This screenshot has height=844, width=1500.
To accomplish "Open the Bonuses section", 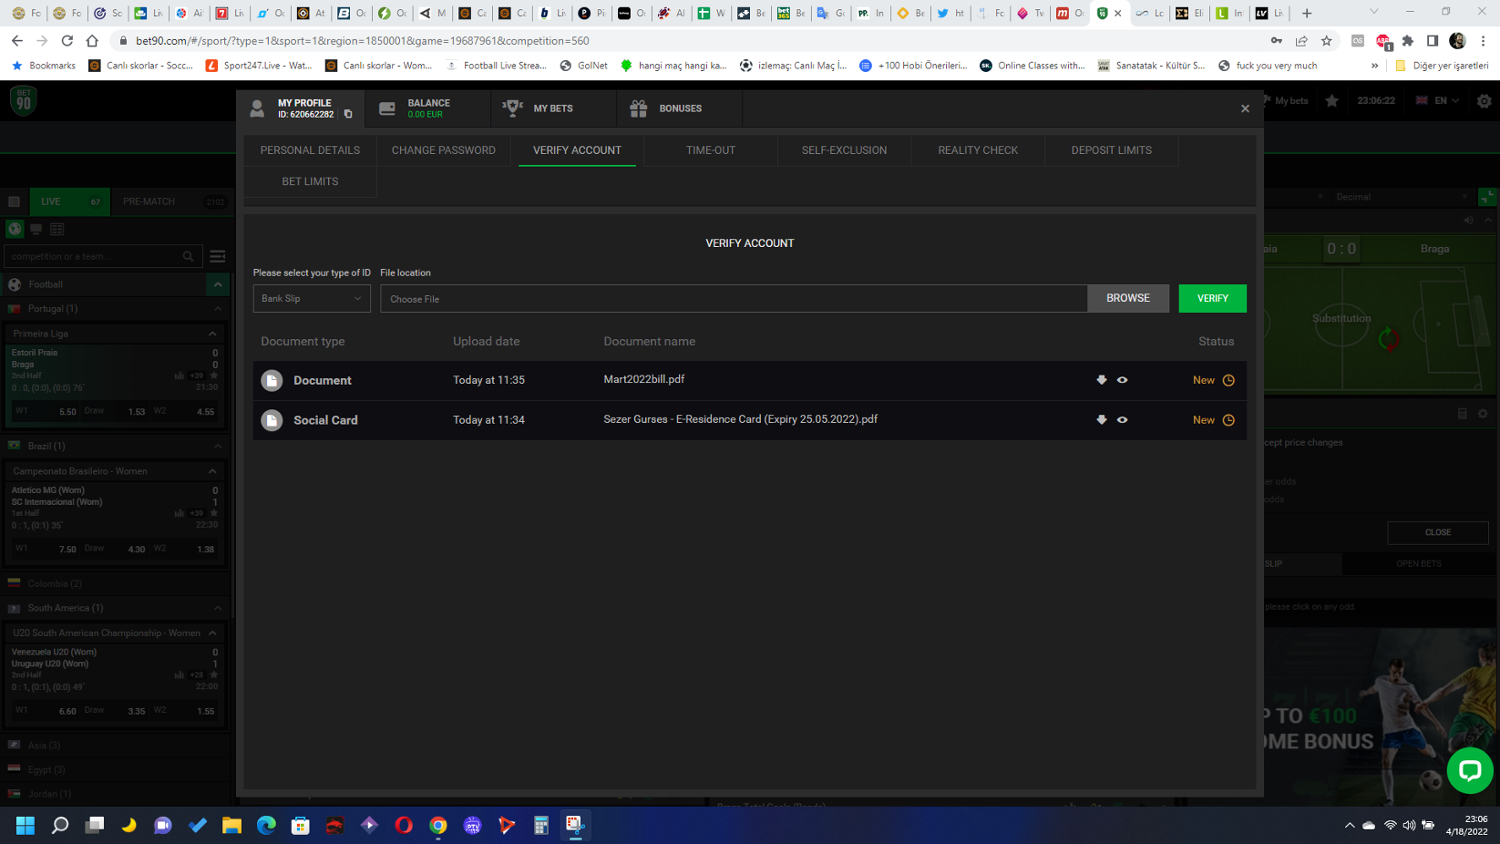I will [667, 108].
